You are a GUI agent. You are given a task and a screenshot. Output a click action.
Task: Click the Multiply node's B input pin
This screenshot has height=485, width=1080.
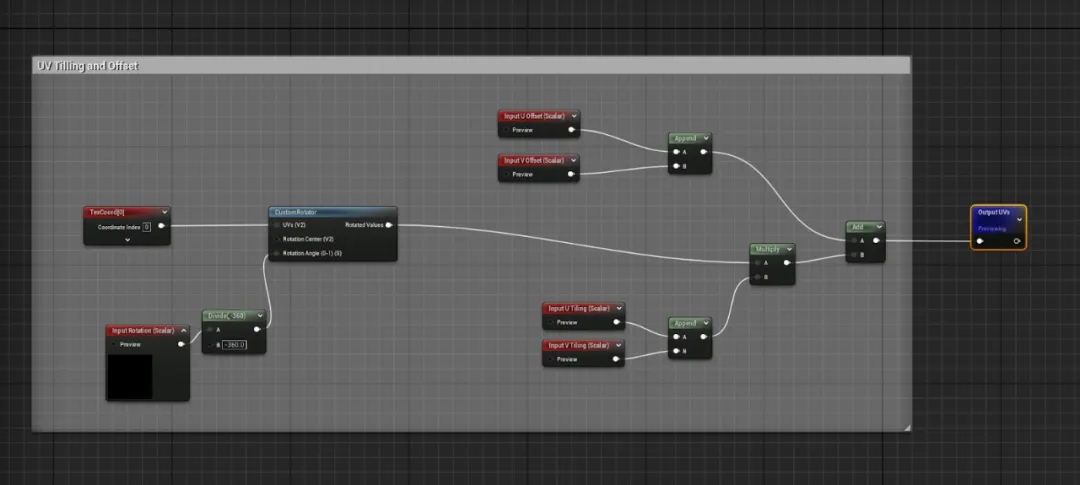758,277
